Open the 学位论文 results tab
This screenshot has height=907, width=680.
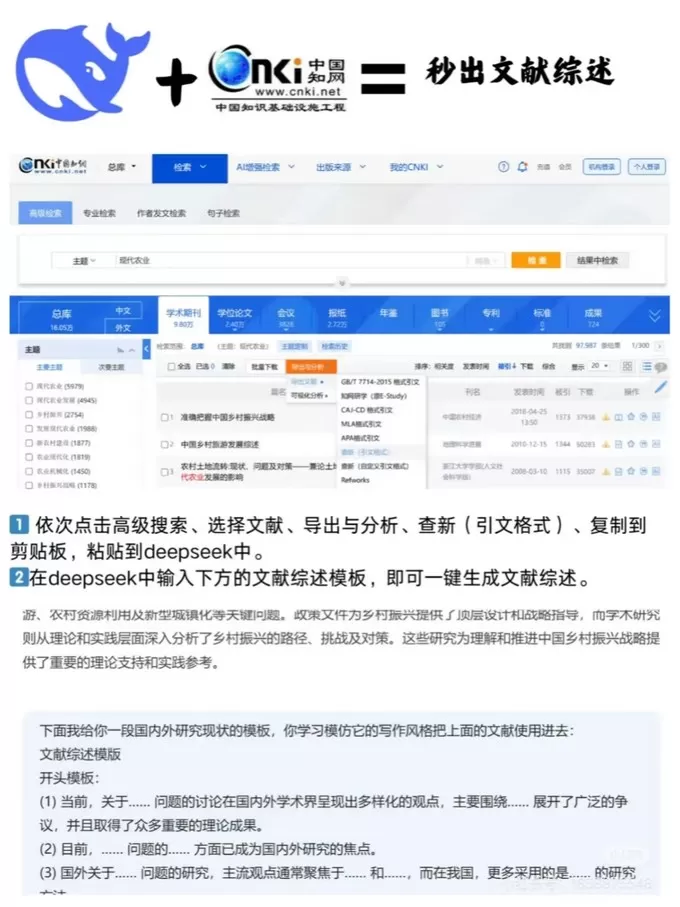click(234, 317)
